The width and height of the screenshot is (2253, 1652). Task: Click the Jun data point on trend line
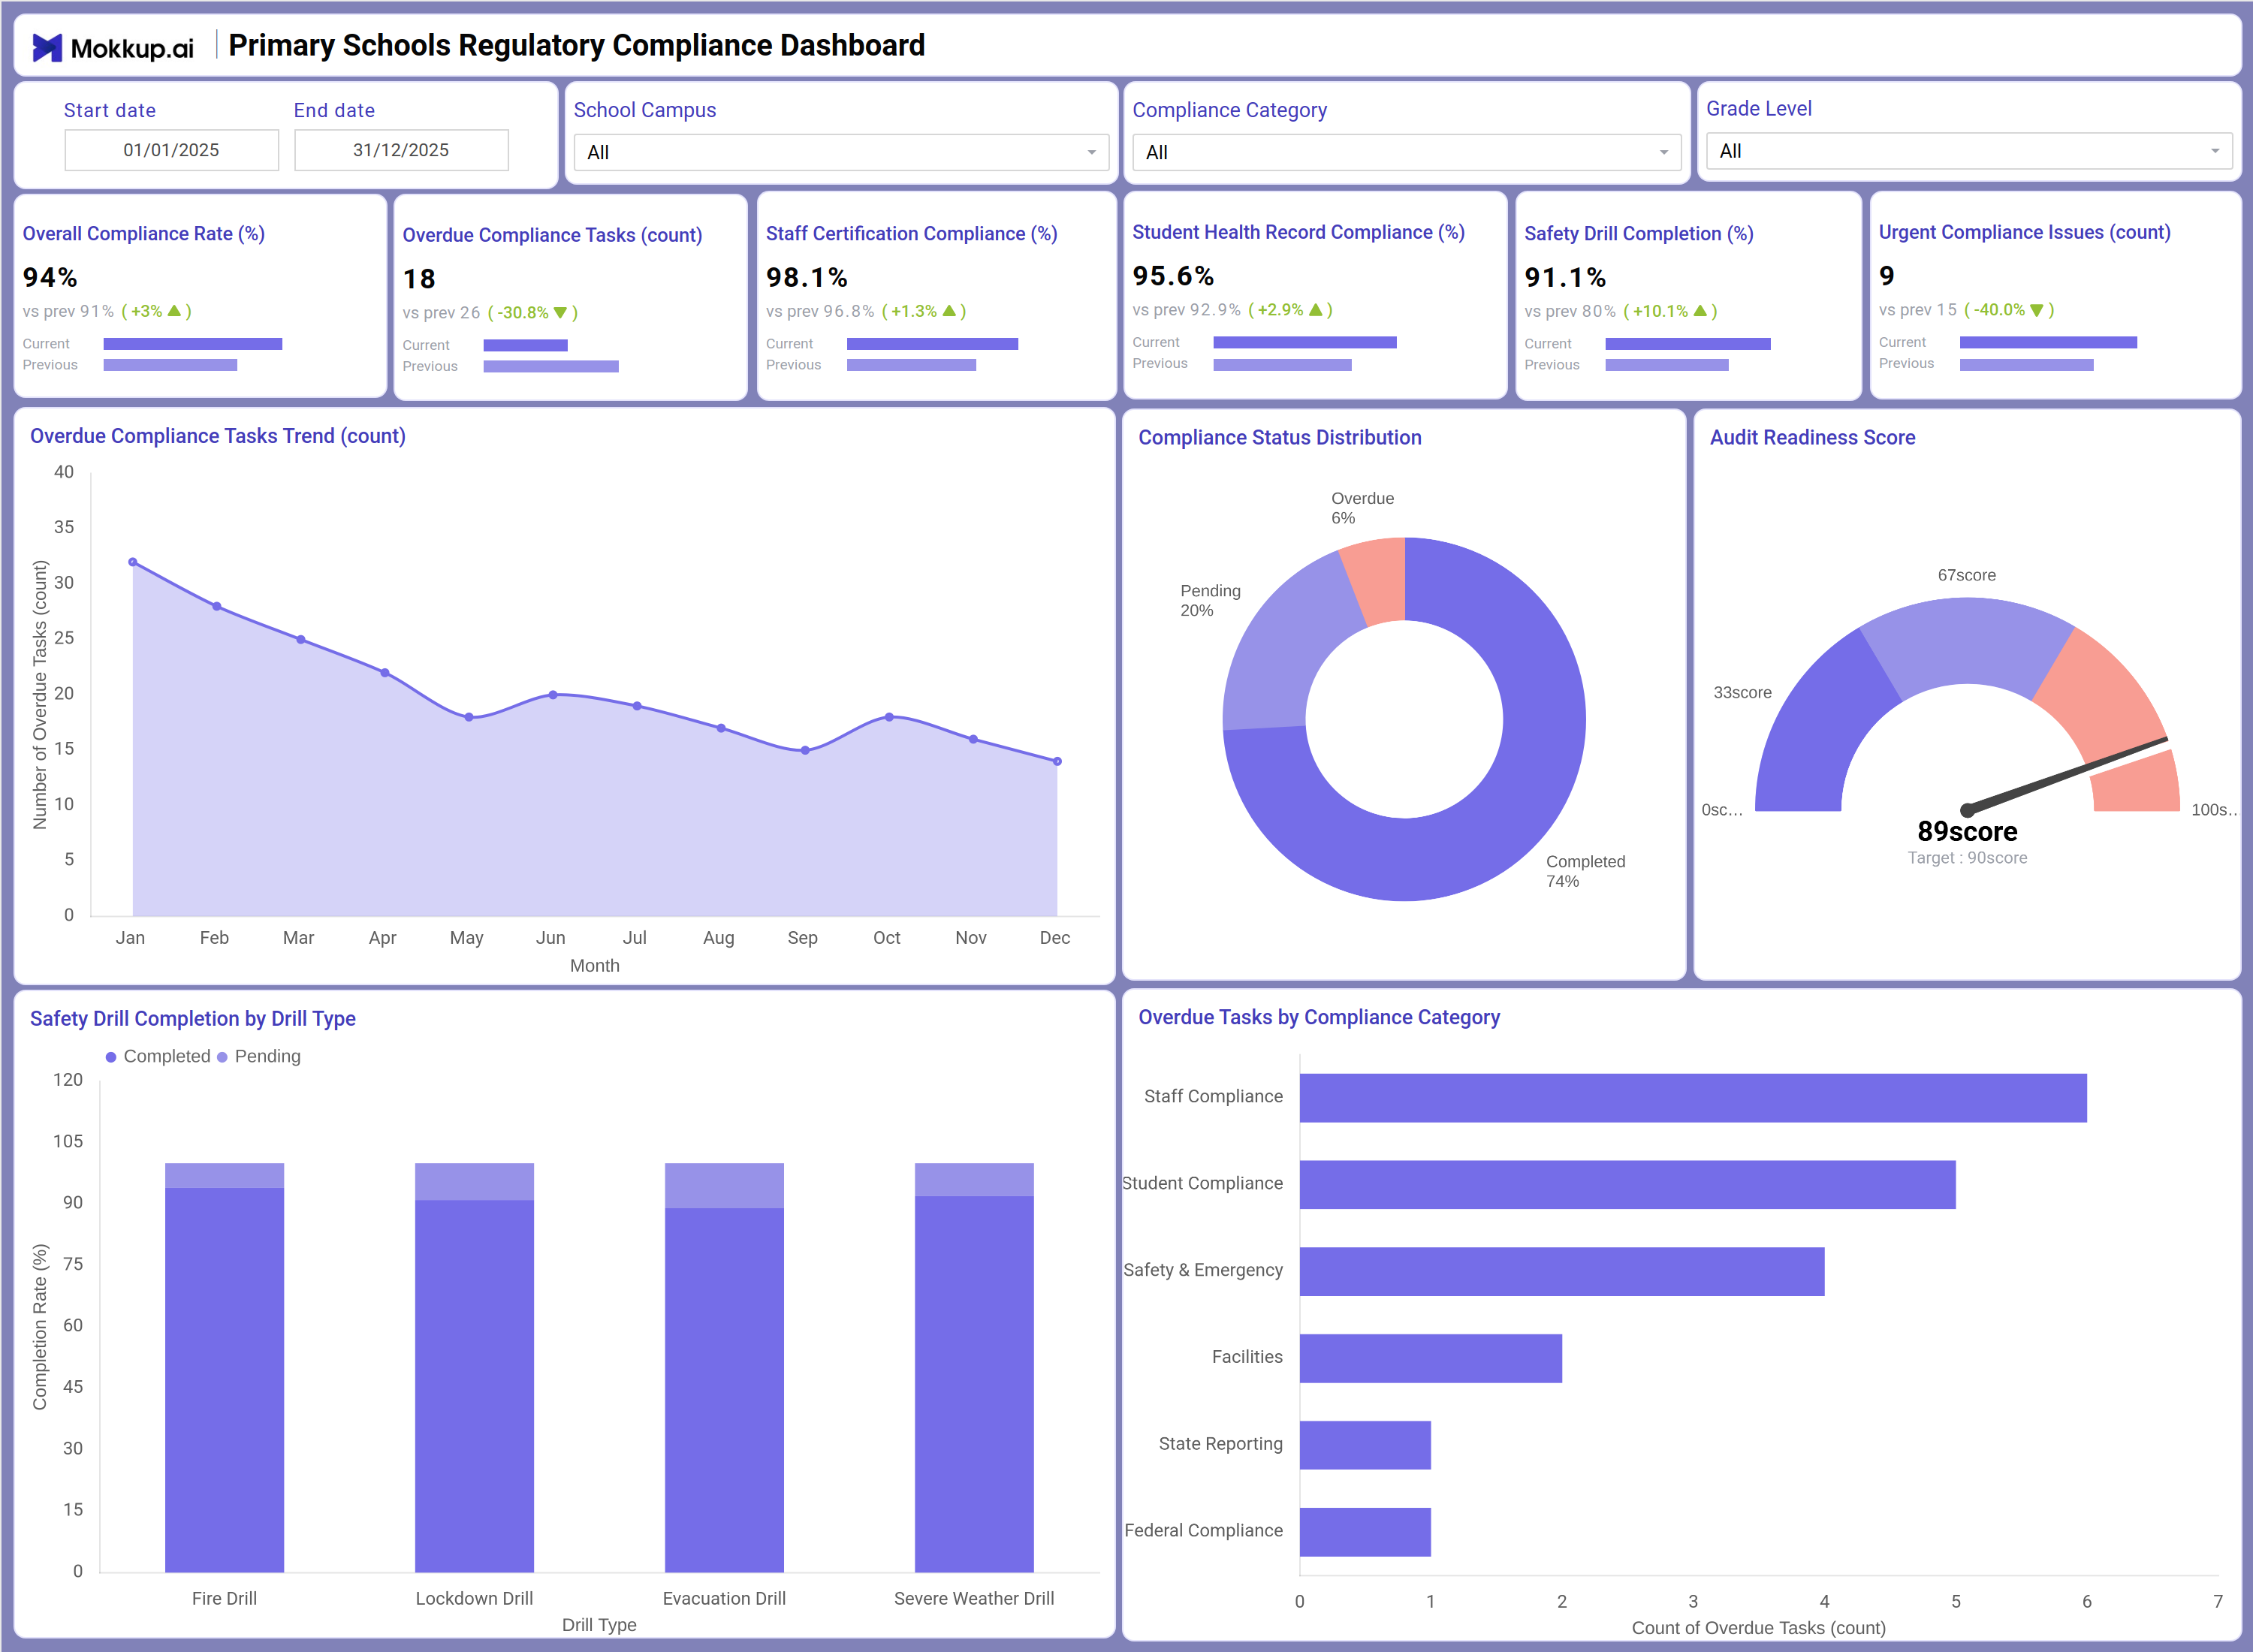pos(553,694)
